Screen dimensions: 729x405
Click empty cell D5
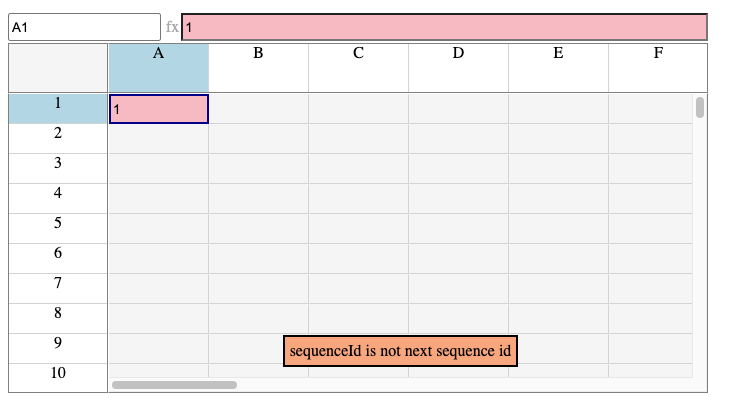point(458,228)
